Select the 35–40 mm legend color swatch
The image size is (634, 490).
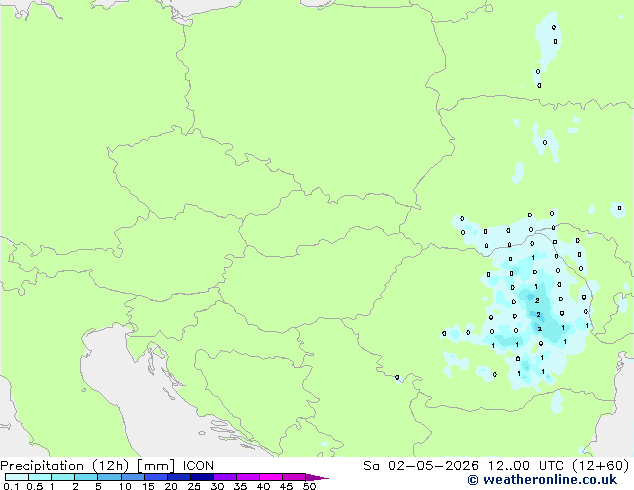coord(248,477)
